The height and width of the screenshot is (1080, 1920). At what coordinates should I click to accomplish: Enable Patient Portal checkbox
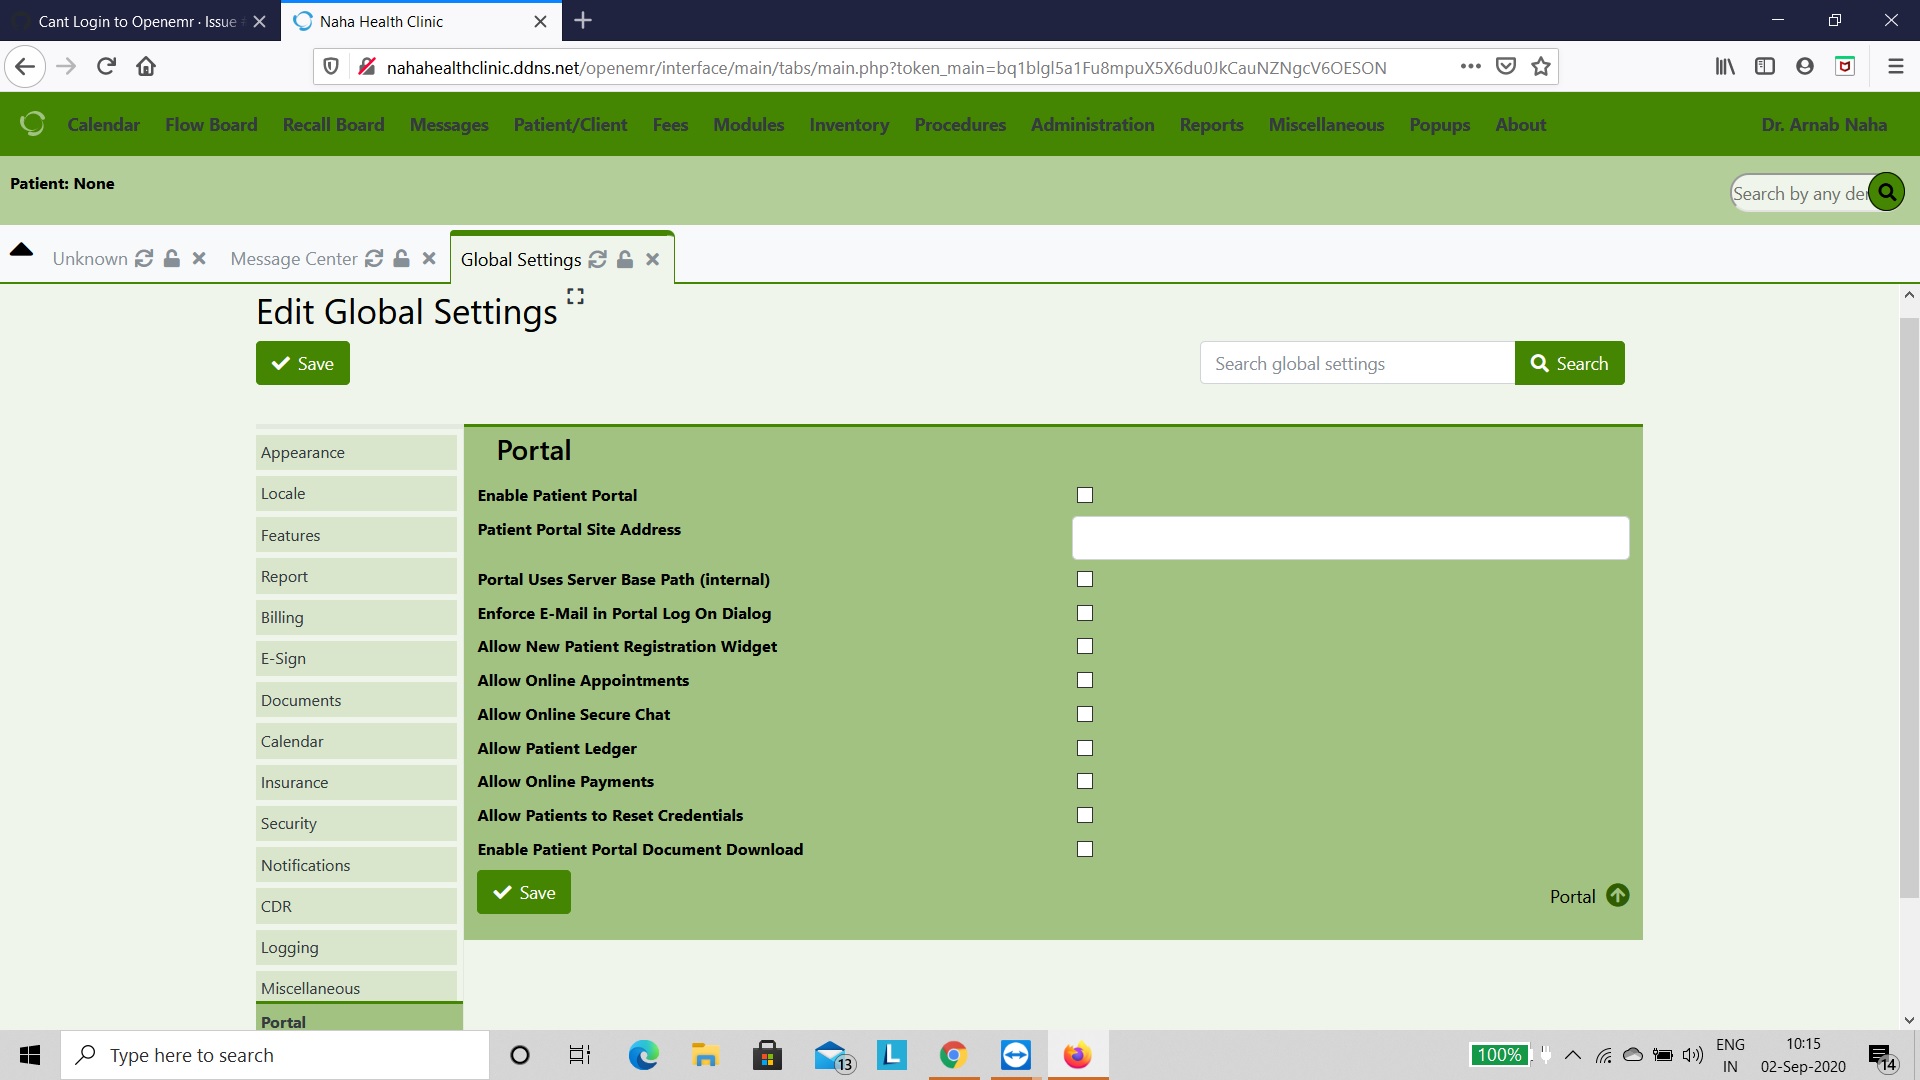point(1085,495)
